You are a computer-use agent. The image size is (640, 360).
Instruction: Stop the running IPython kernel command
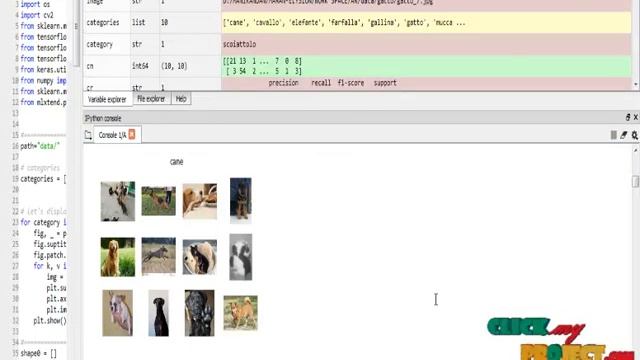click(613, 135)
